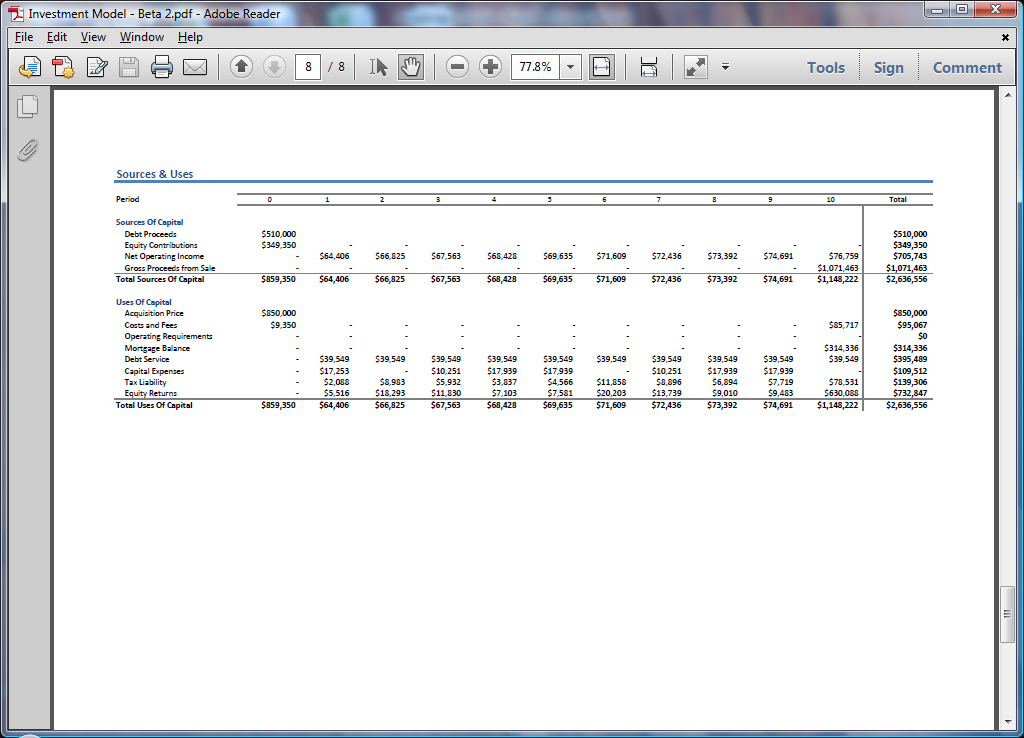Open the Tools pane
The height and width of the screenshot is (738, 1024).
826,67
